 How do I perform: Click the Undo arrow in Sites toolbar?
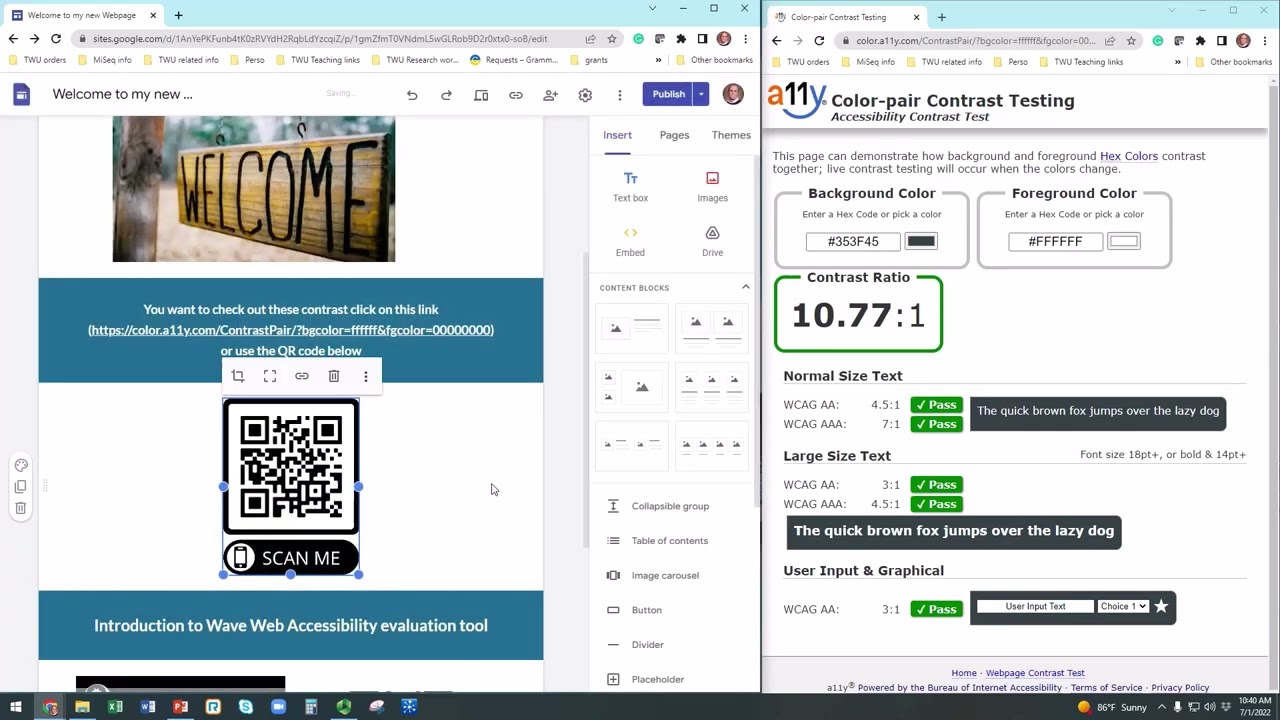[412, 95]
